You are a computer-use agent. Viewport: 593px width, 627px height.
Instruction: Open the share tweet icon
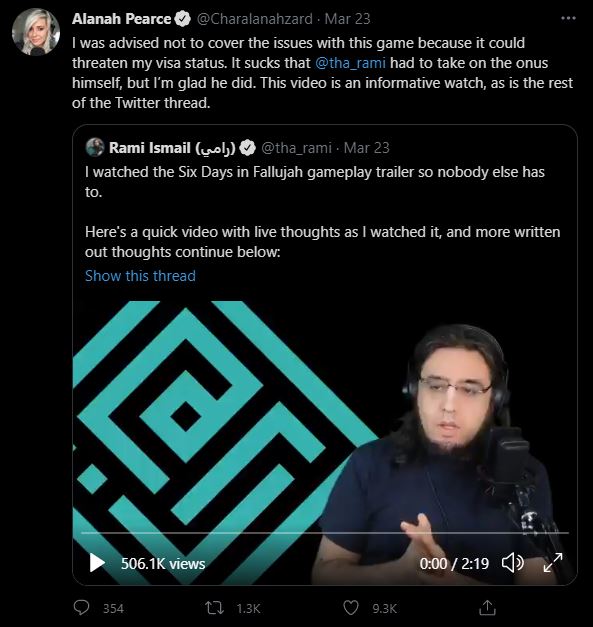pyautogui.click(x=487, y=608)
